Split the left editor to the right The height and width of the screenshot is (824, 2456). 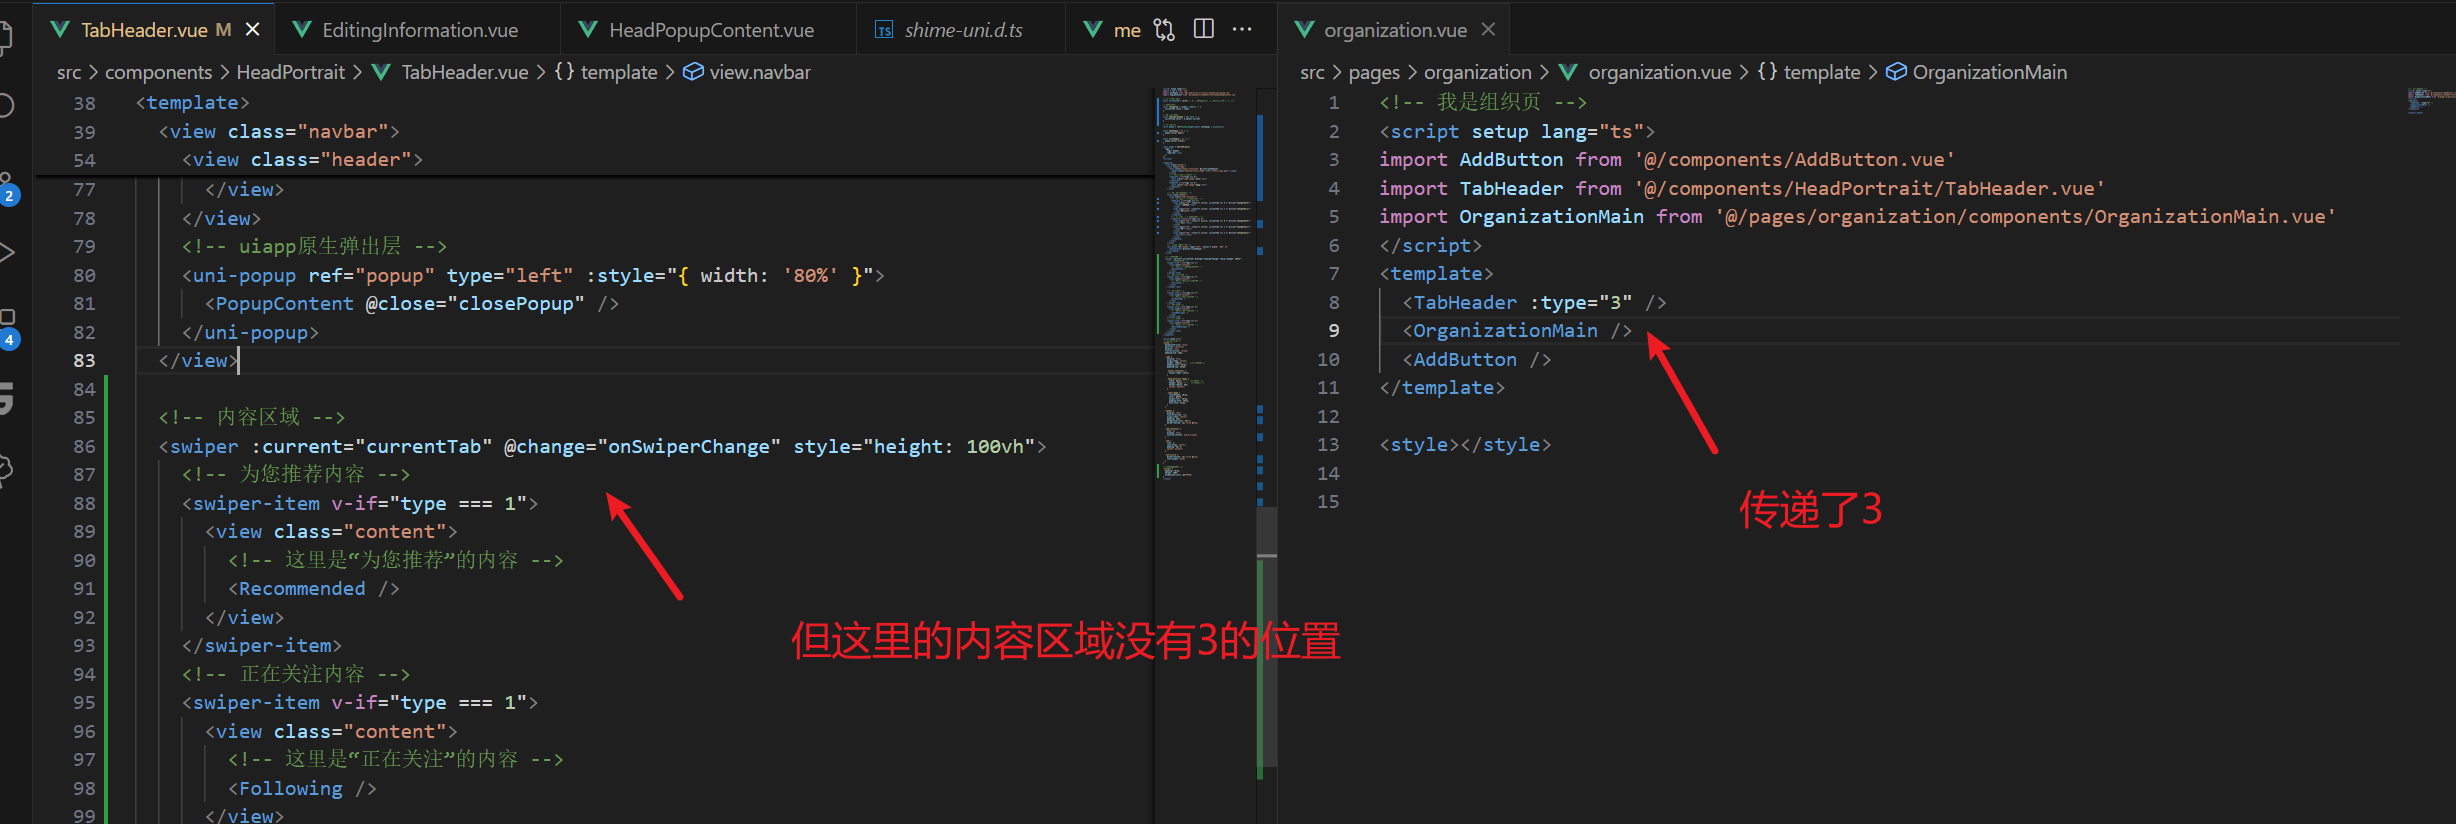pyautogui.click(x=1204, y=29)
